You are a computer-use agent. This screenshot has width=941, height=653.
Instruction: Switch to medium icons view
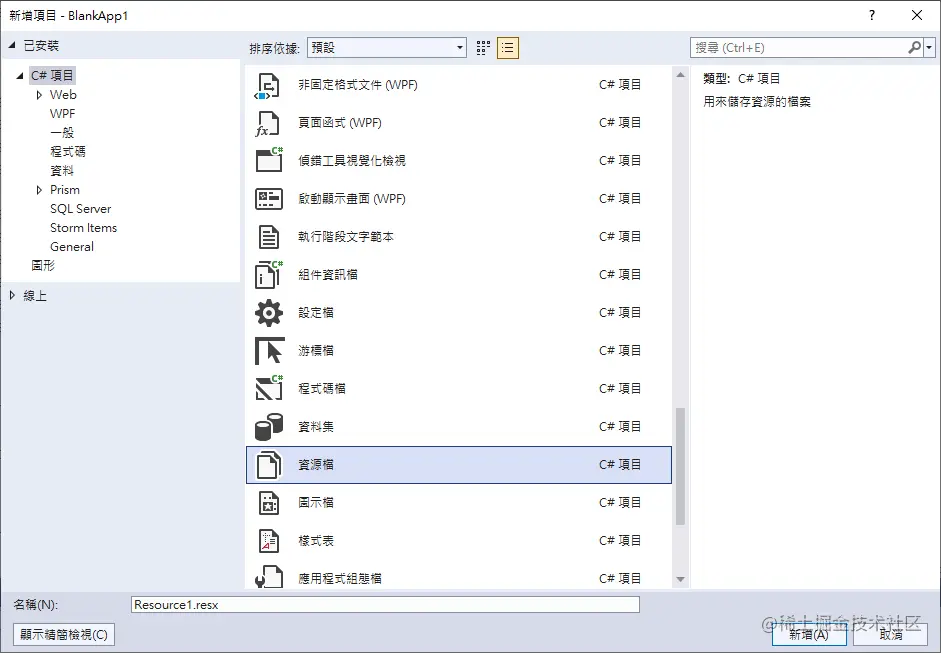pos(482,47)
